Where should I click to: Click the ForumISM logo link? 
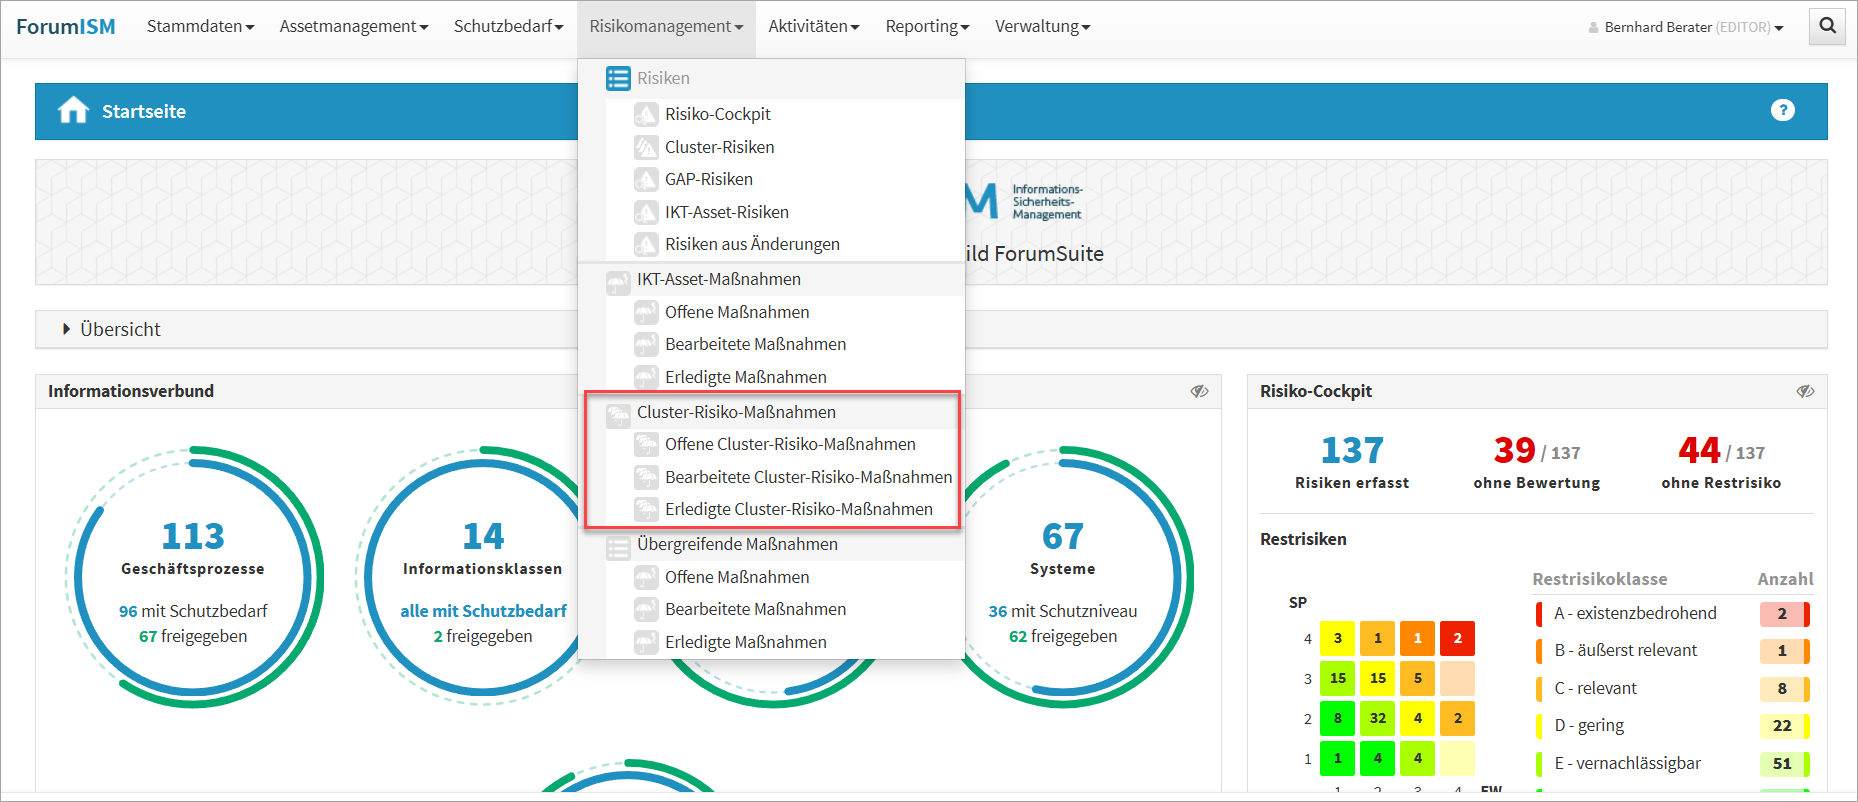click(x=66, y=27)
